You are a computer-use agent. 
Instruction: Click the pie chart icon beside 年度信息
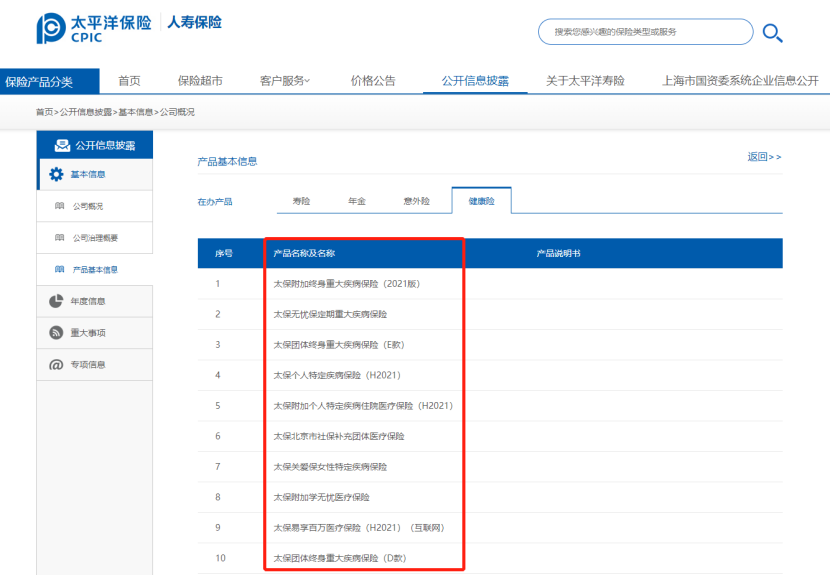(x=56, y=301)
